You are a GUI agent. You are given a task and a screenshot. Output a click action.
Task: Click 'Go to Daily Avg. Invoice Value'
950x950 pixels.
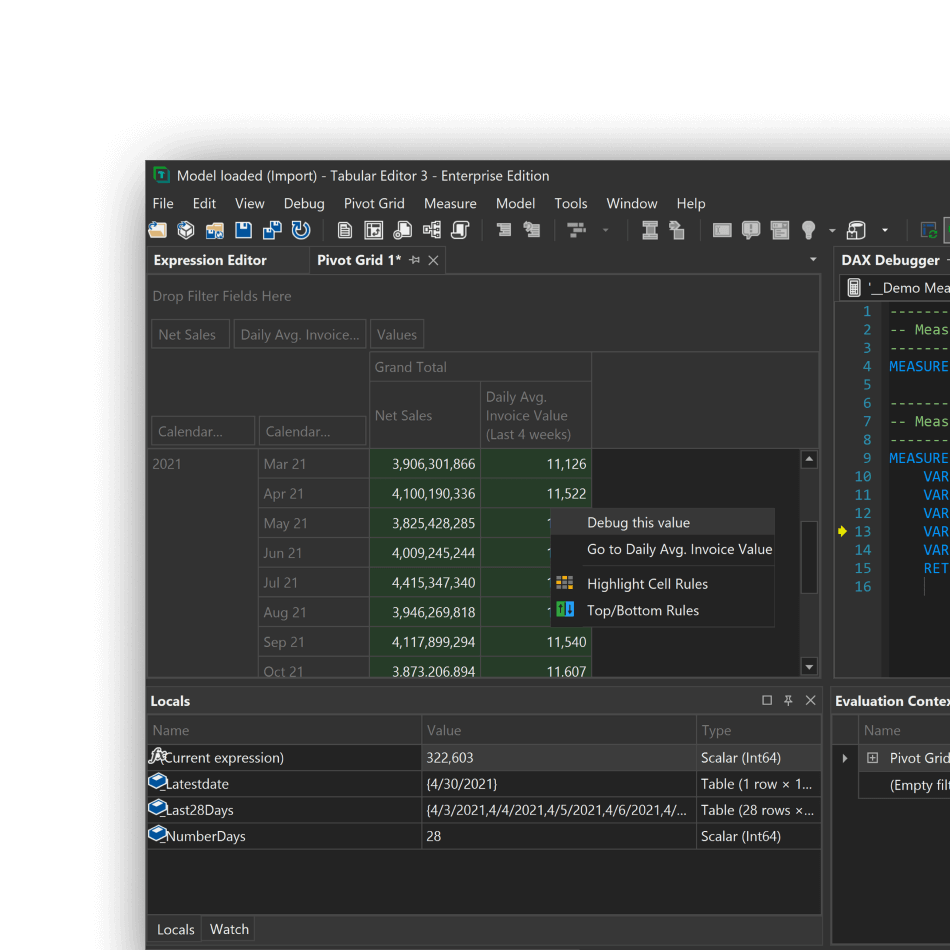click(x=679, y=549)
